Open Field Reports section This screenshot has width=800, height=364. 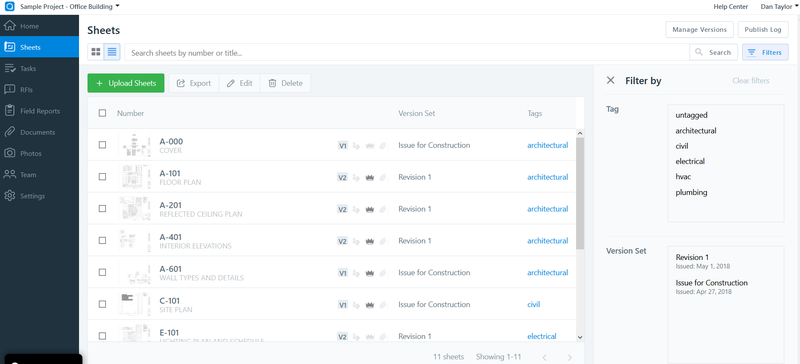click(x=39, y=111)
